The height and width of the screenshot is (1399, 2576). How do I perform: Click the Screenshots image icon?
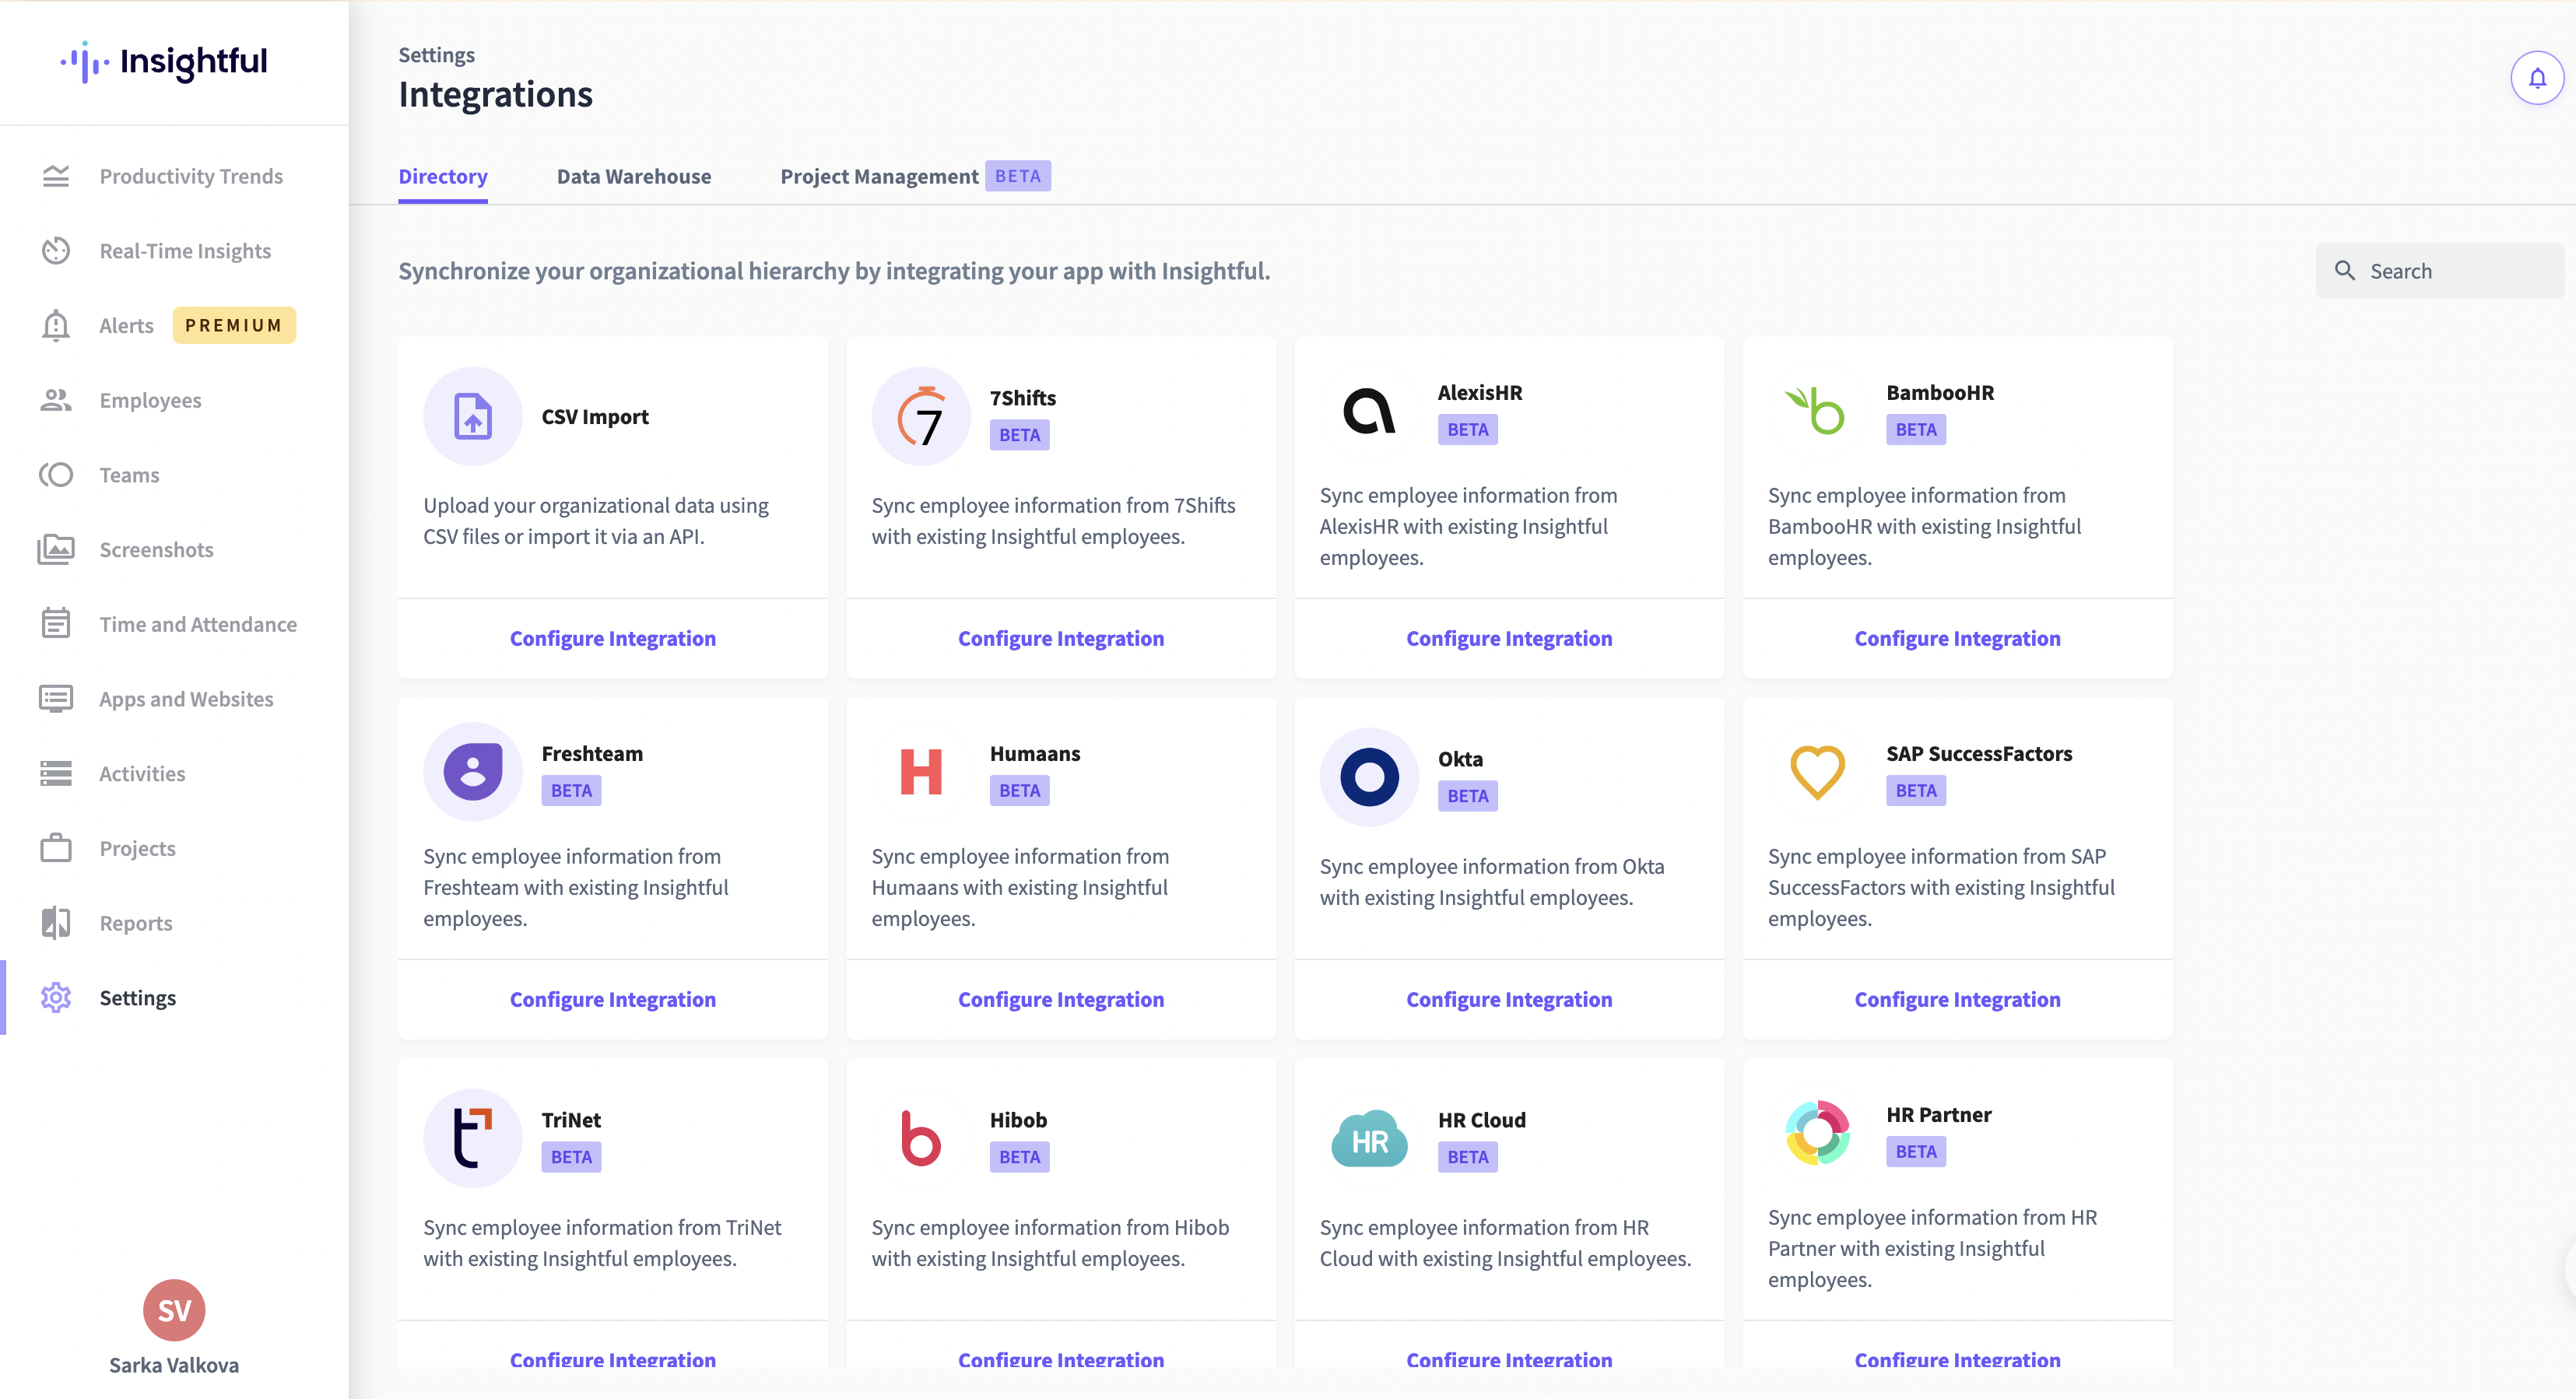[56, 549]
